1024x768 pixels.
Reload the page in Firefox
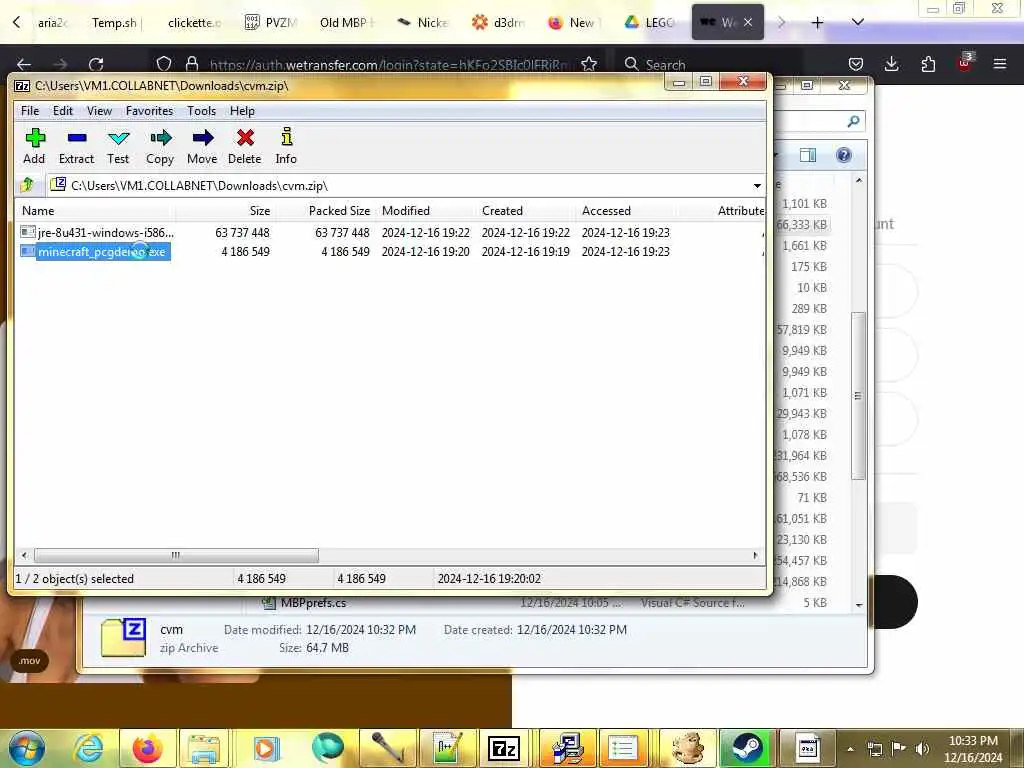(96, 64)
